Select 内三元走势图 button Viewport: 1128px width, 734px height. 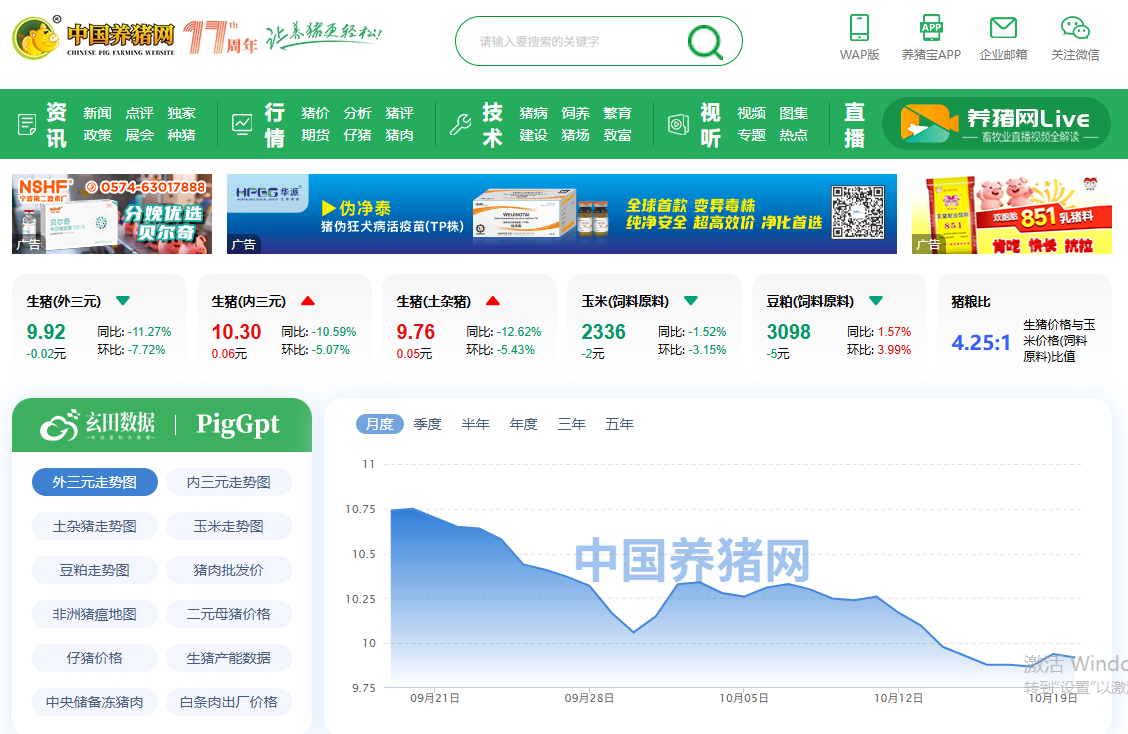click(229, 482)
